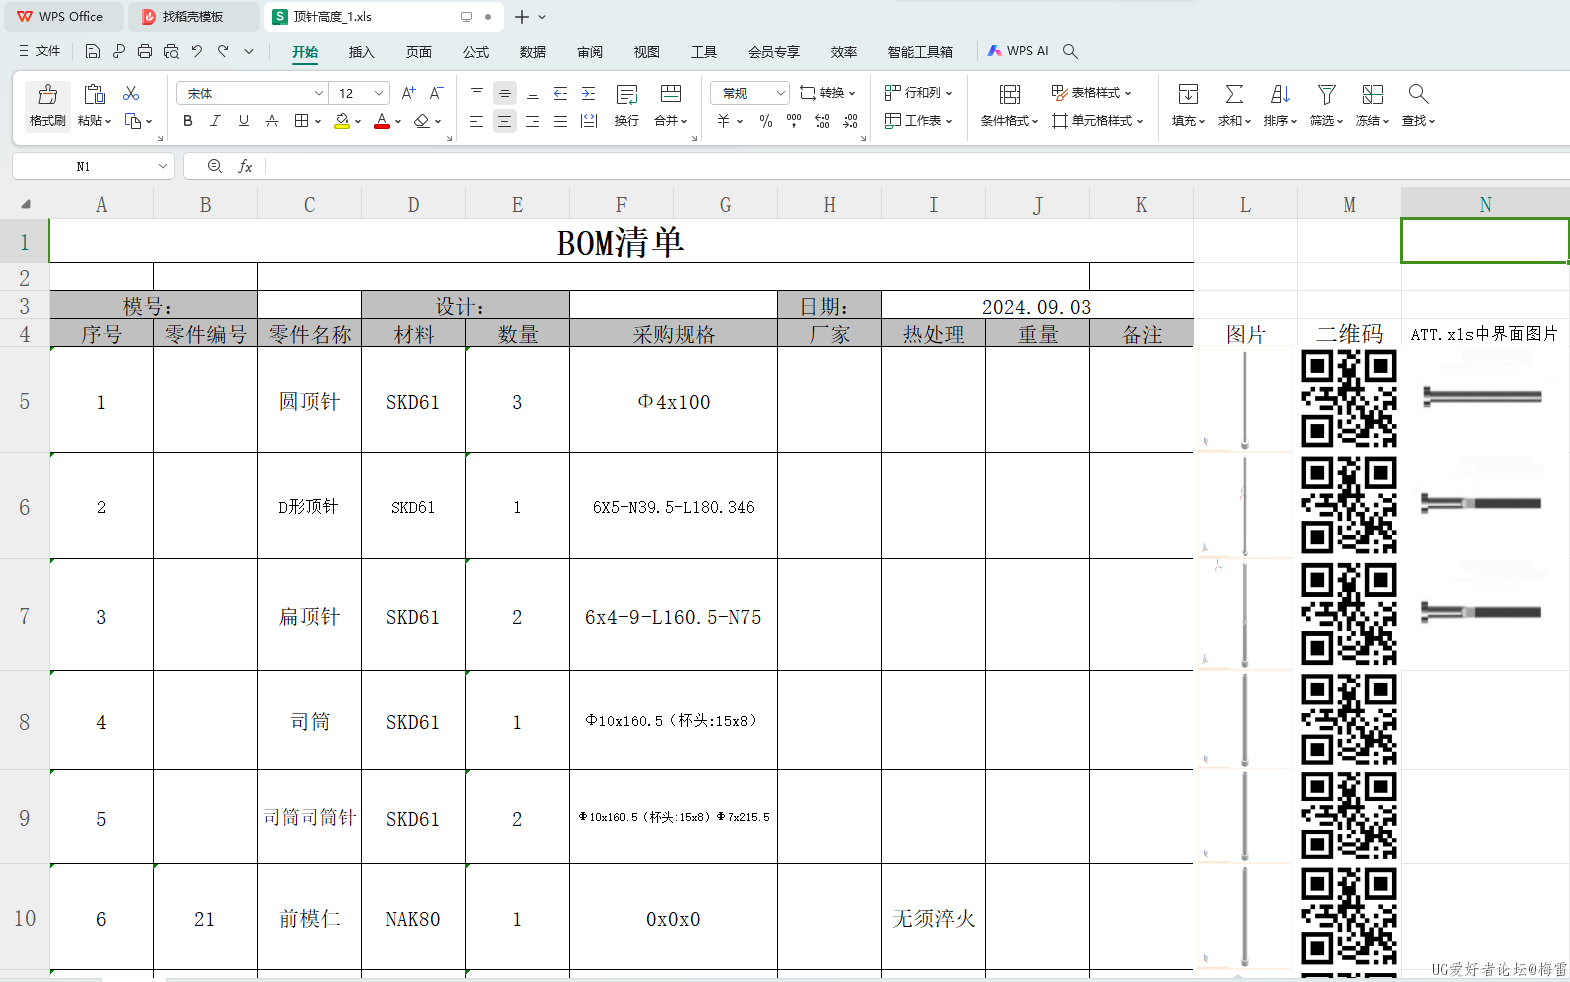Click the decrease indent icon
Image resolution: width=1570 pixels, height=982 pixels.
pyautogui.click(x=560, y=93)
